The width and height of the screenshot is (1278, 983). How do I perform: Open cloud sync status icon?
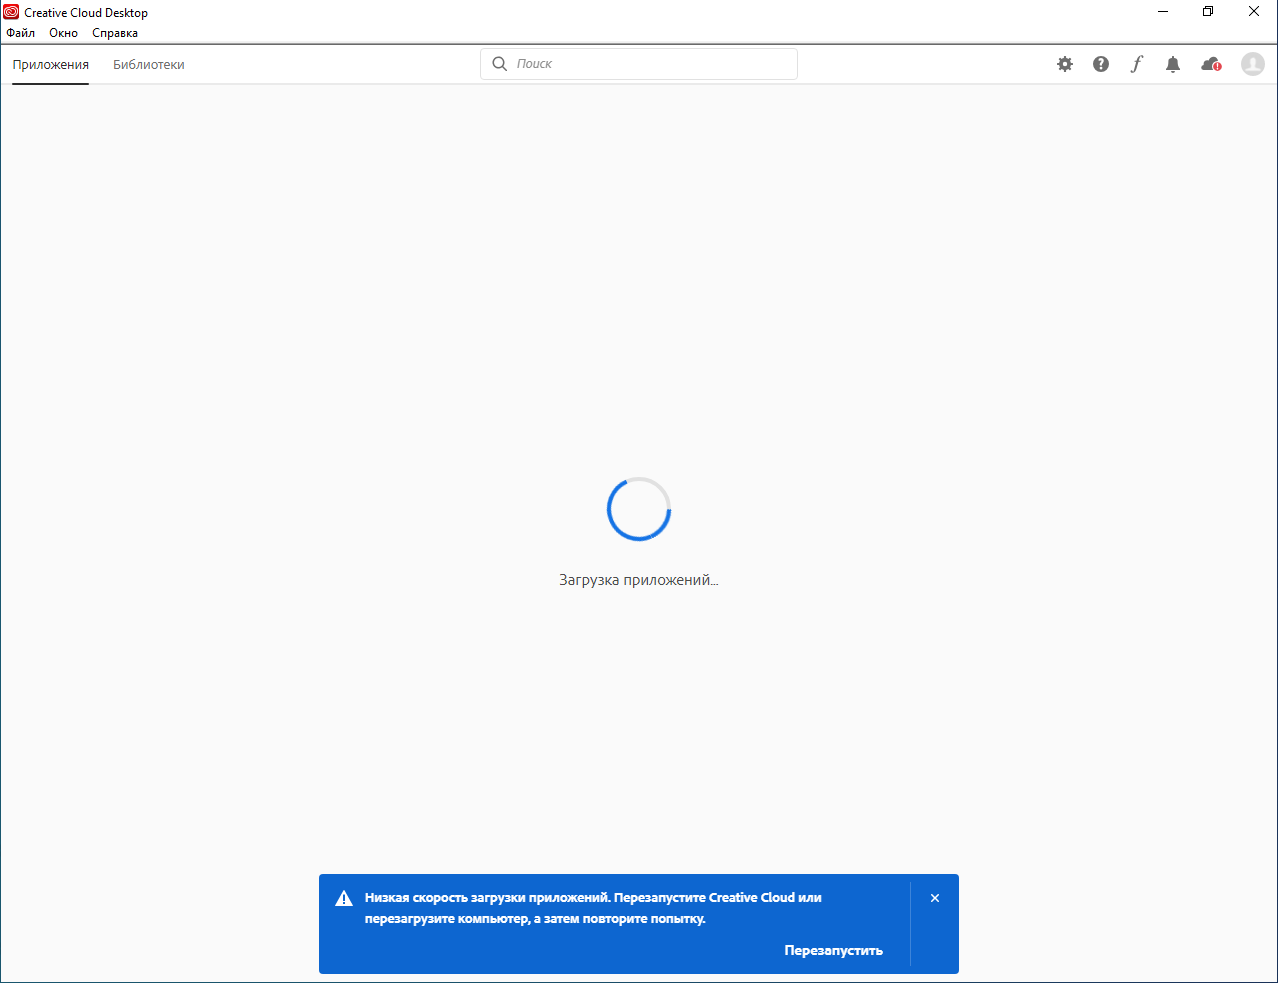point(1211,64)
